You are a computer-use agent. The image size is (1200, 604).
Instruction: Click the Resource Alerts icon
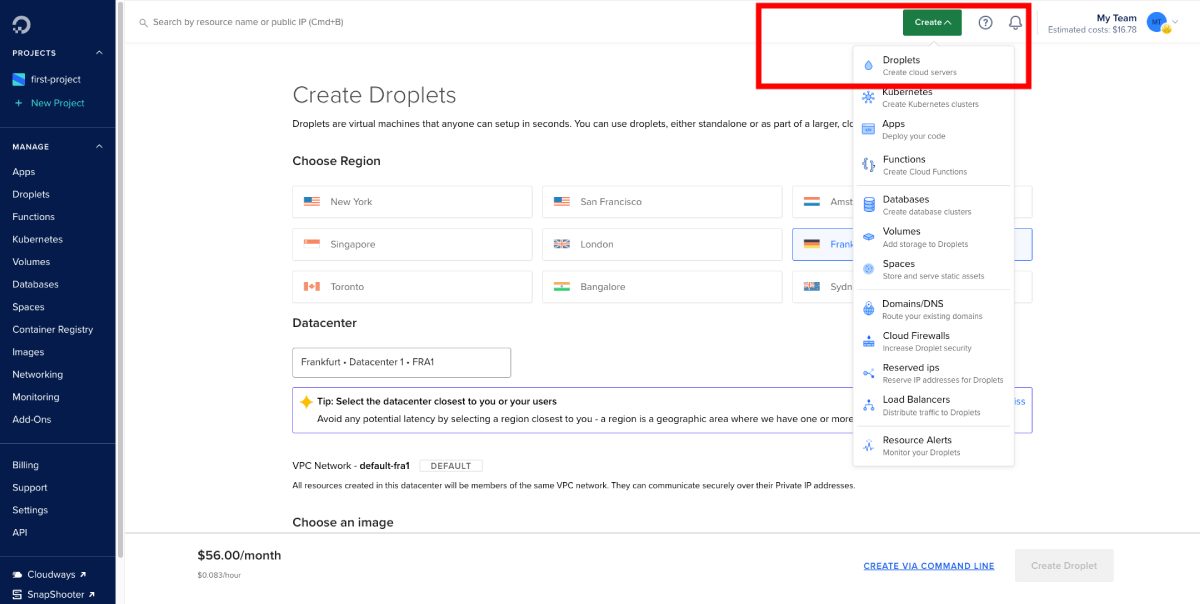point(868,445)
